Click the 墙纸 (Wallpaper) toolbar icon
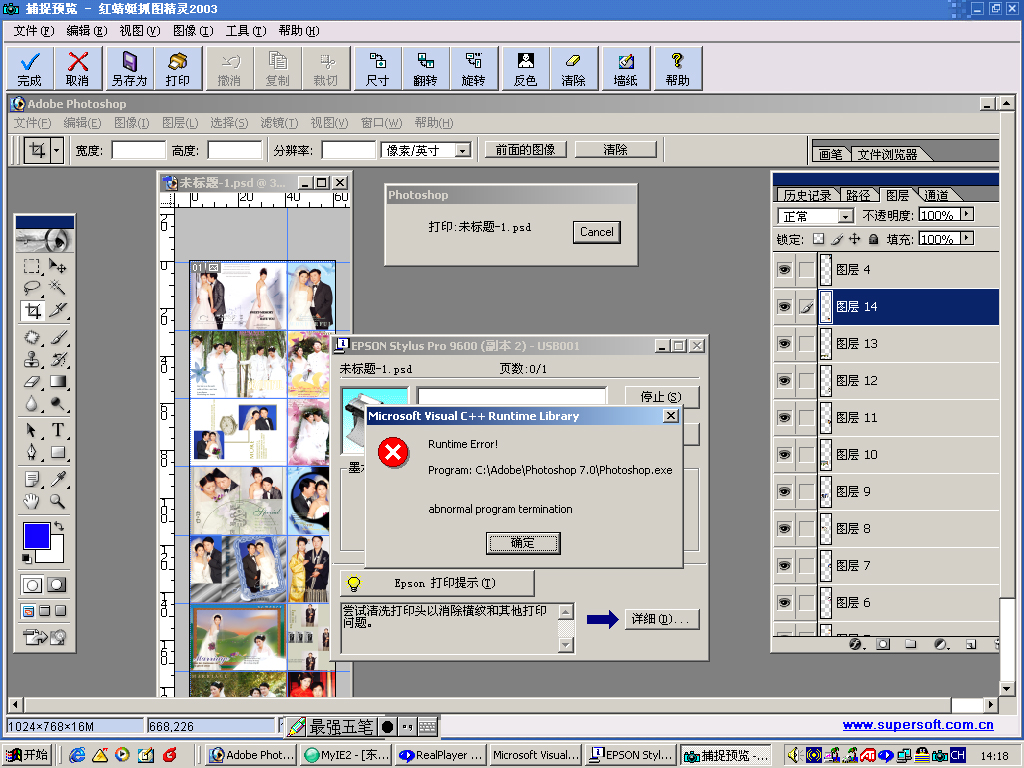Viewport: 1024px width, 768px height. [626, 68]
